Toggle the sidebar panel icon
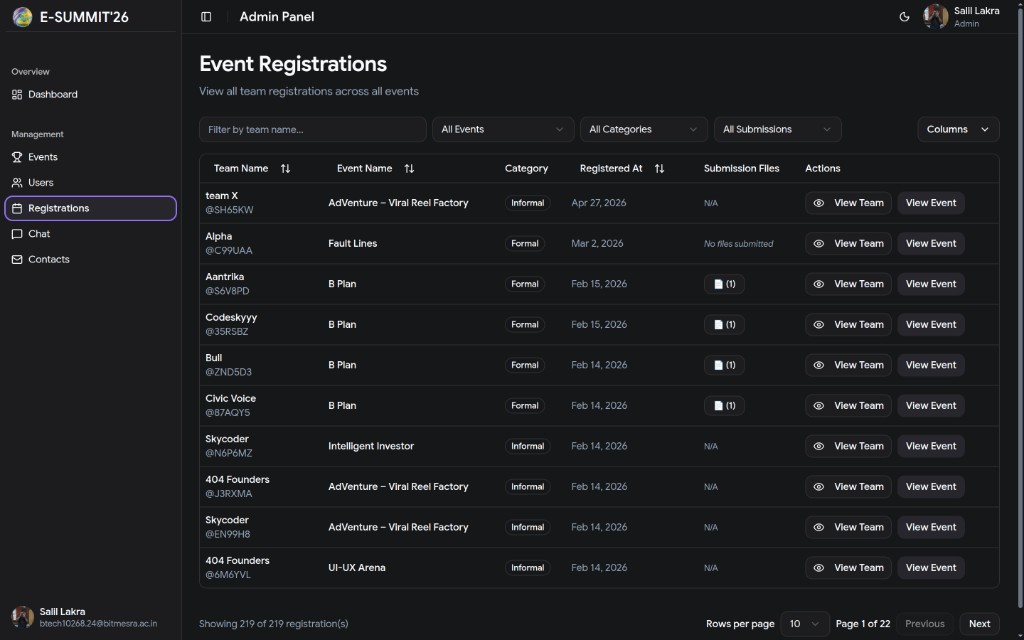 pyautogui.click(x=206, y=17)
